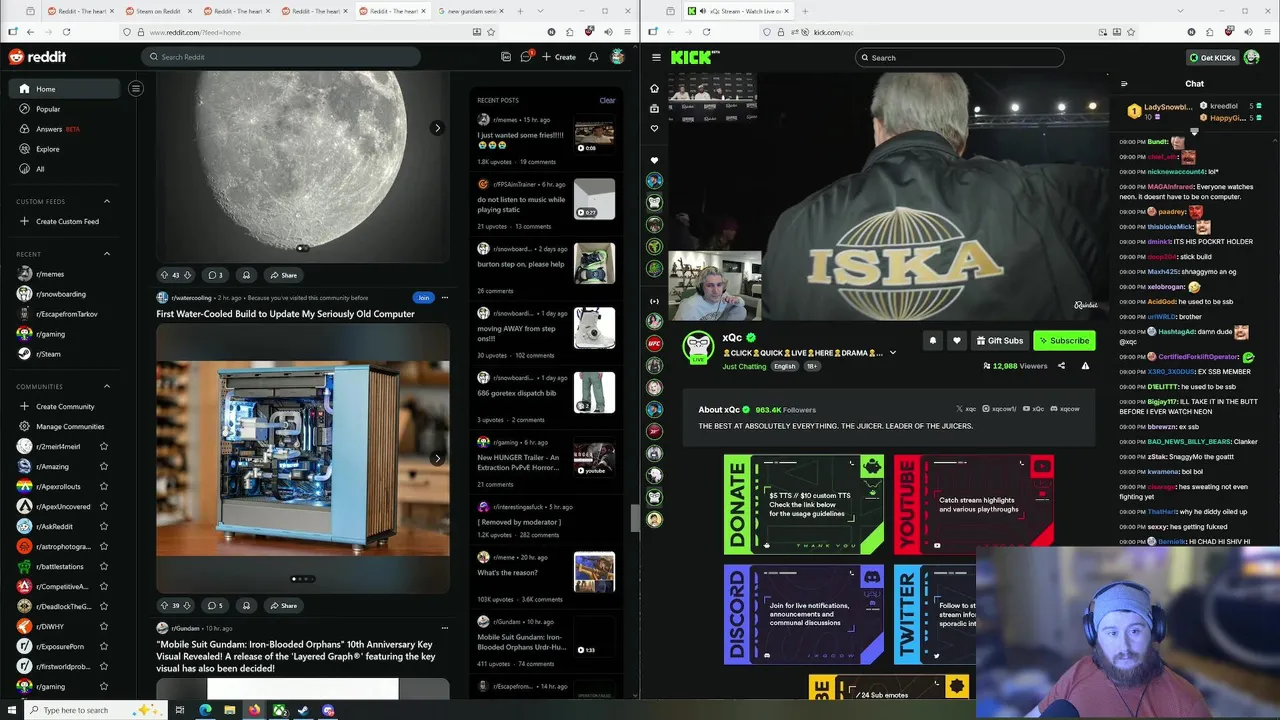
Task: Join r/watercooling community
Action: point(424,297)
